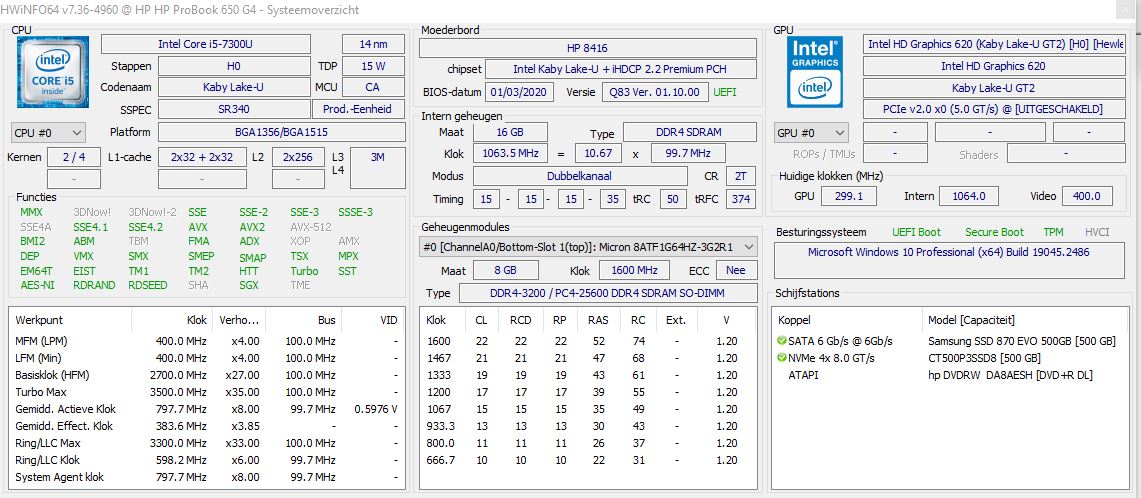Click the BIOS version Q83 Ver. 01.10.00
Viewport: 1141px width, 498px height.
tap(655, 92)
